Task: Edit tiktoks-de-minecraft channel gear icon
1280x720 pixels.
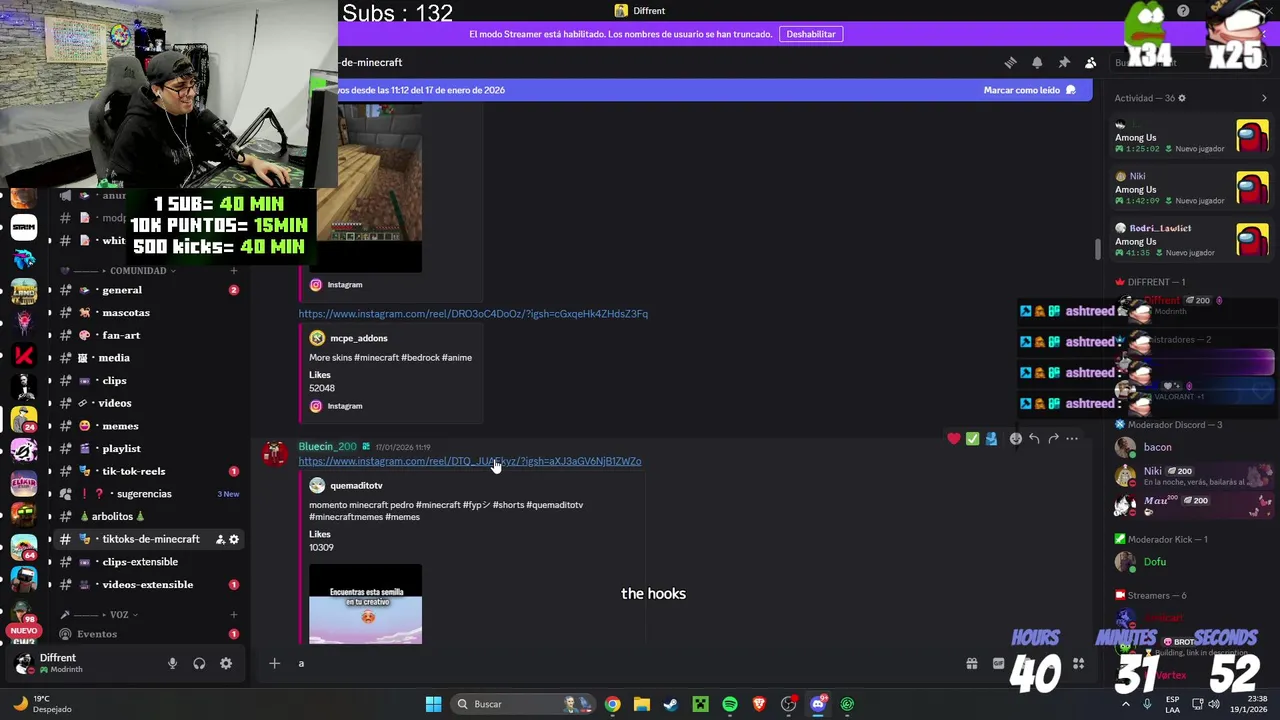Action: click(234, 539)
